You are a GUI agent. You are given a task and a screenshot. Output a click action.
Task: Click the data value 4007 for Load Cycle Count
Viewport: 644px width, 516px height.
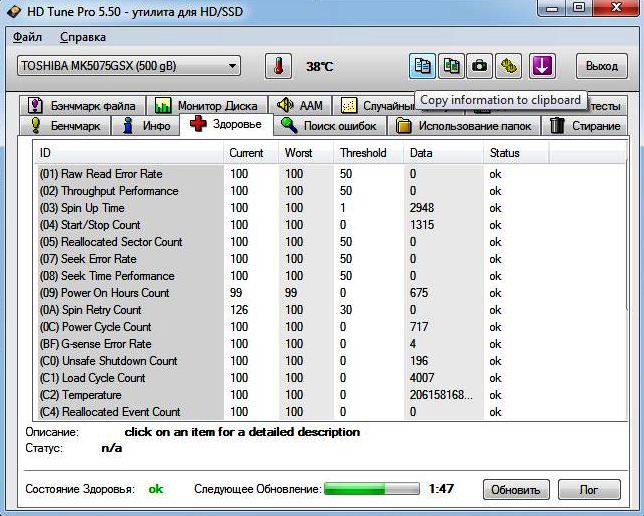click(x=422, y=378)
